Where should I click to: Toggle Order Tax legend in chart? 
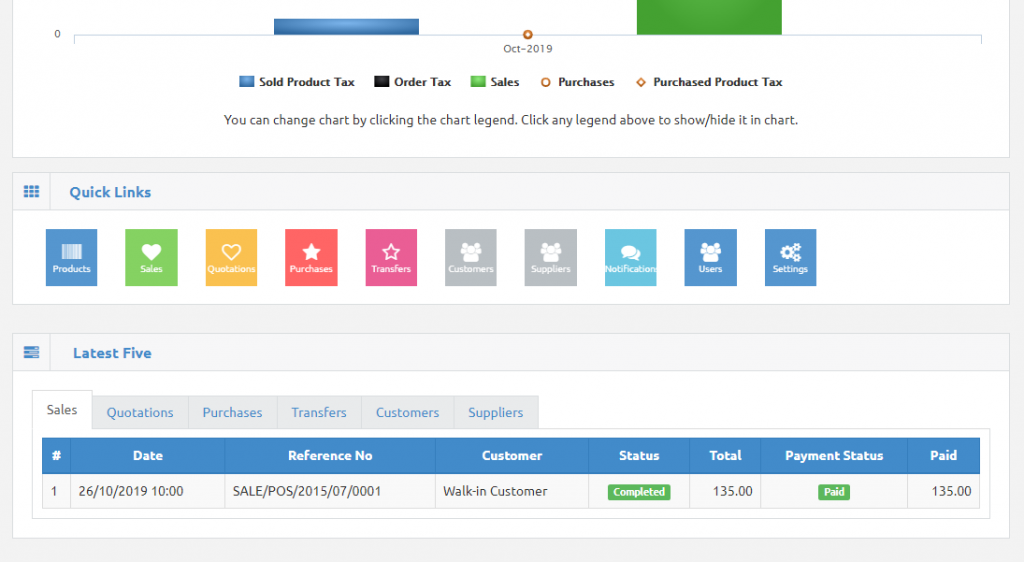click(x=412, y=82)
